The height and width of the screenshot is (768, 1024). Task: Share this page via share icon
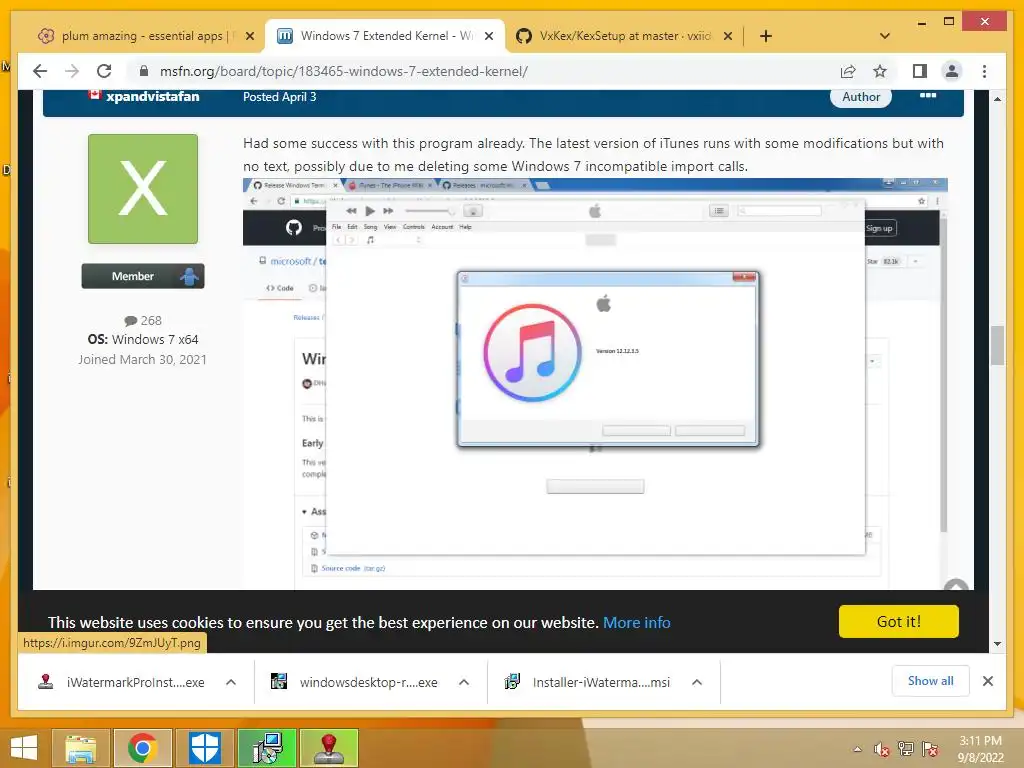point(848,71)
